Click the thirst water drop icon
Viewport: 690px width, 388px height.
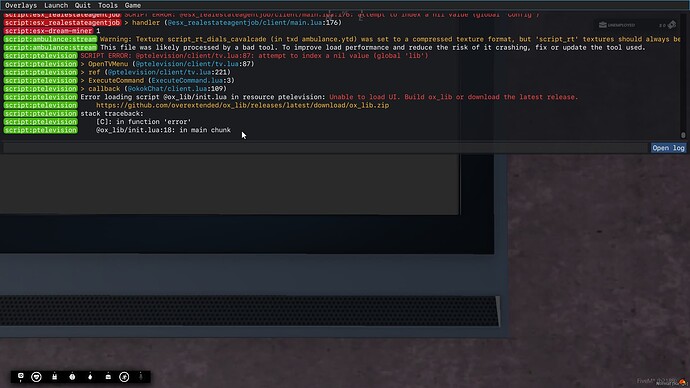[90, 377]
